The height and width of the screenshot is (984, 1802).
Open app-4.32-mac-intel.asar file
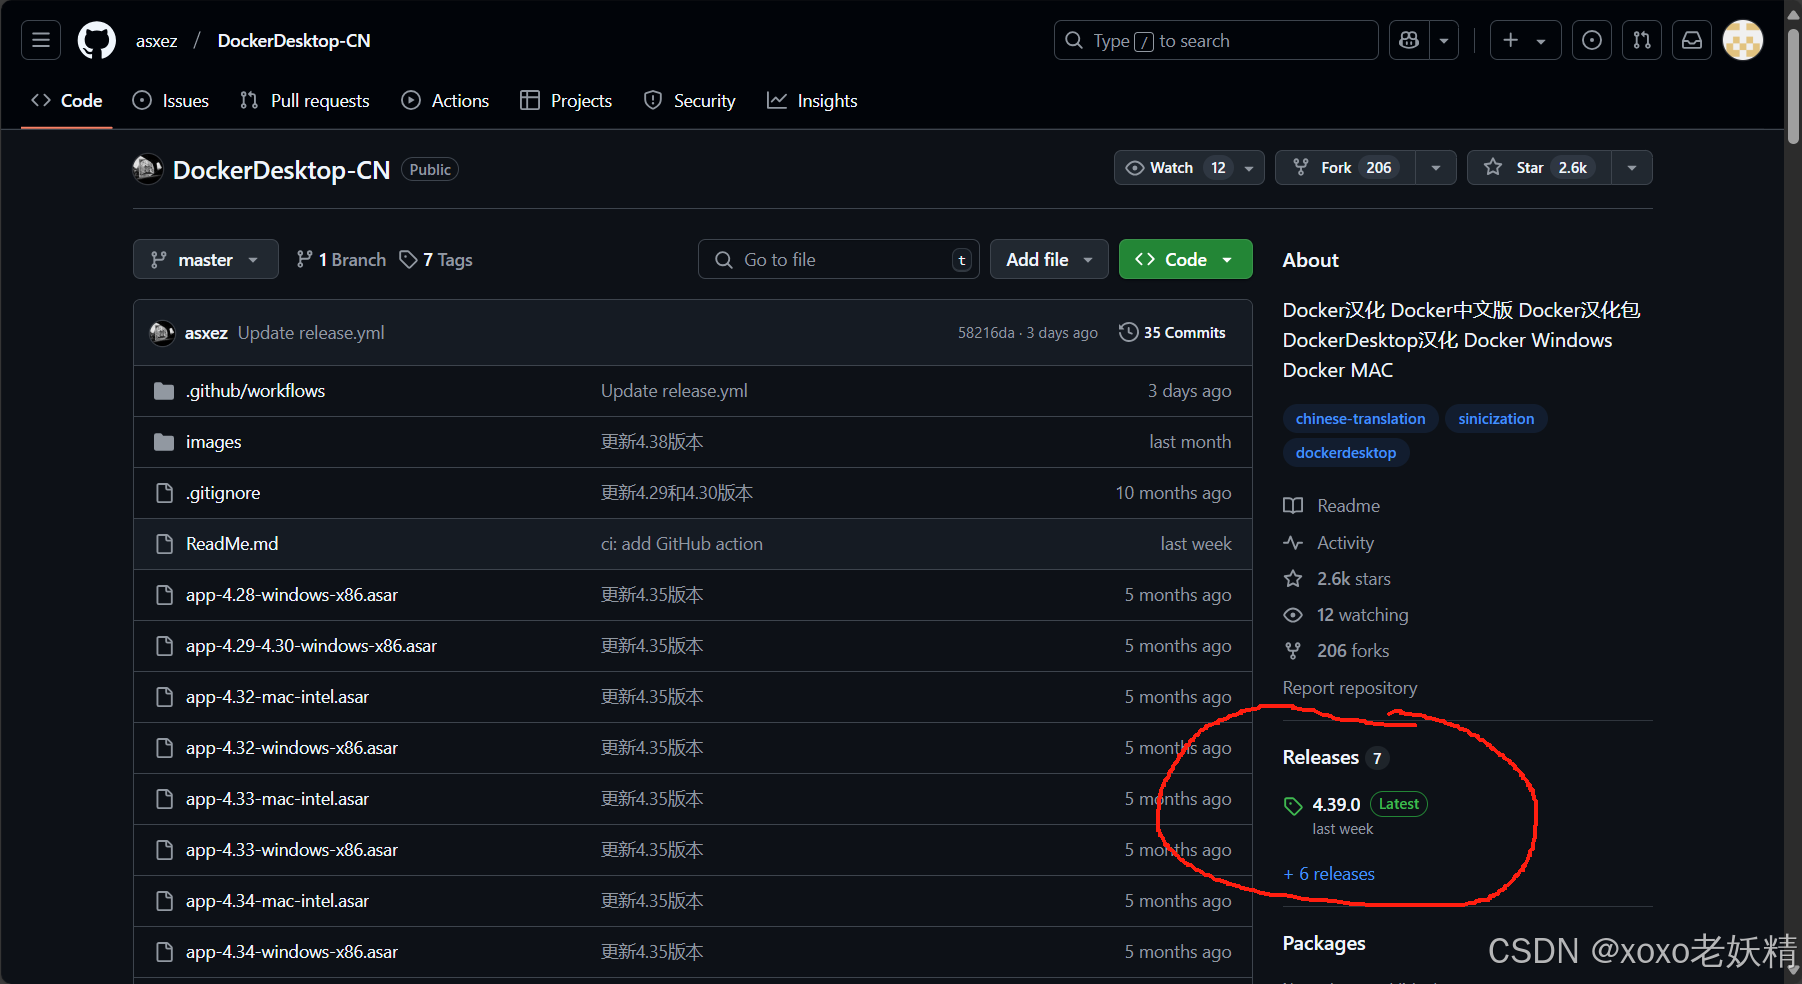click(277, 697)
